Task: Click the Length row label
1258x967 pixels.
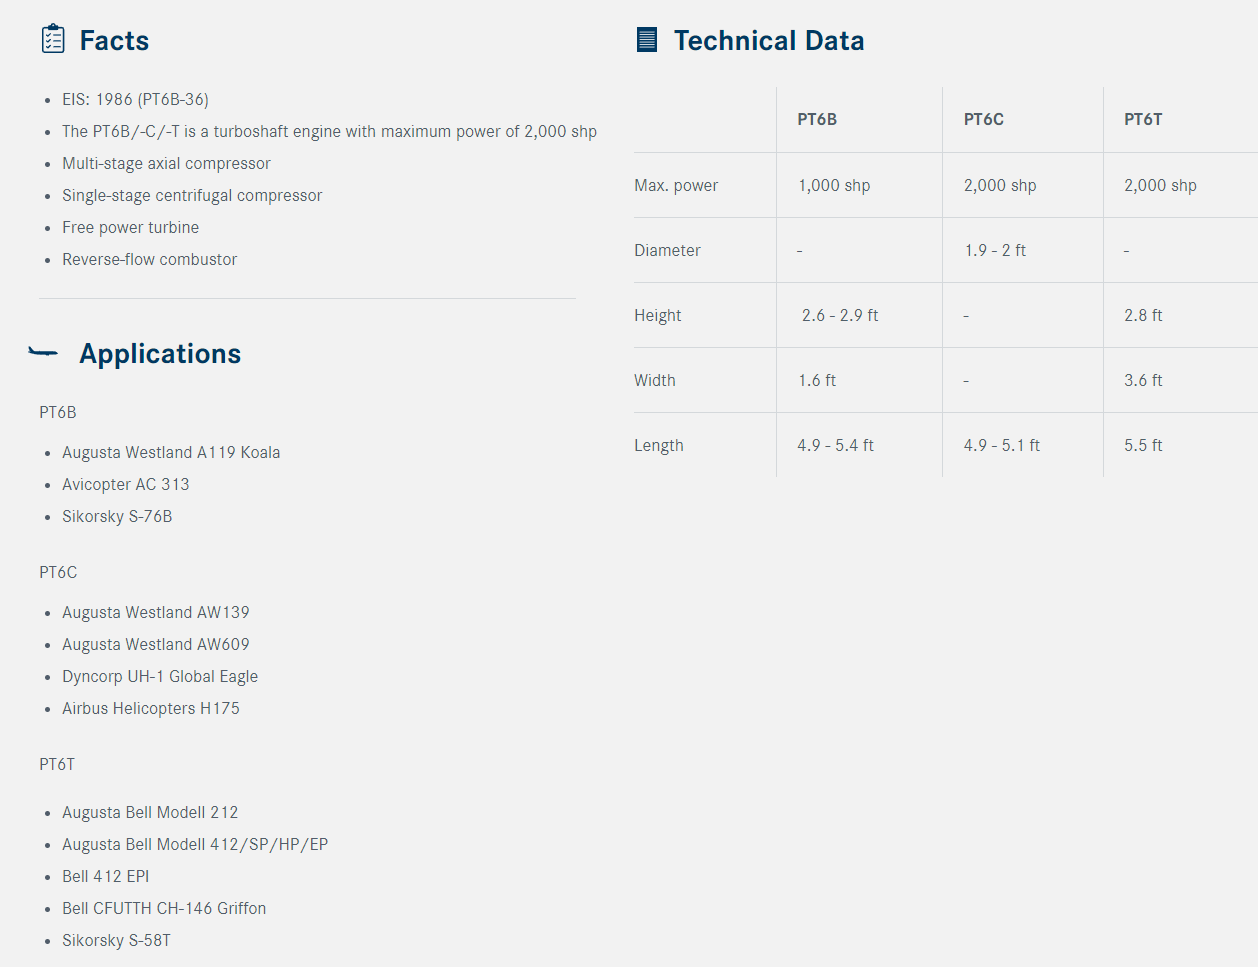Action: click(658, 445)
